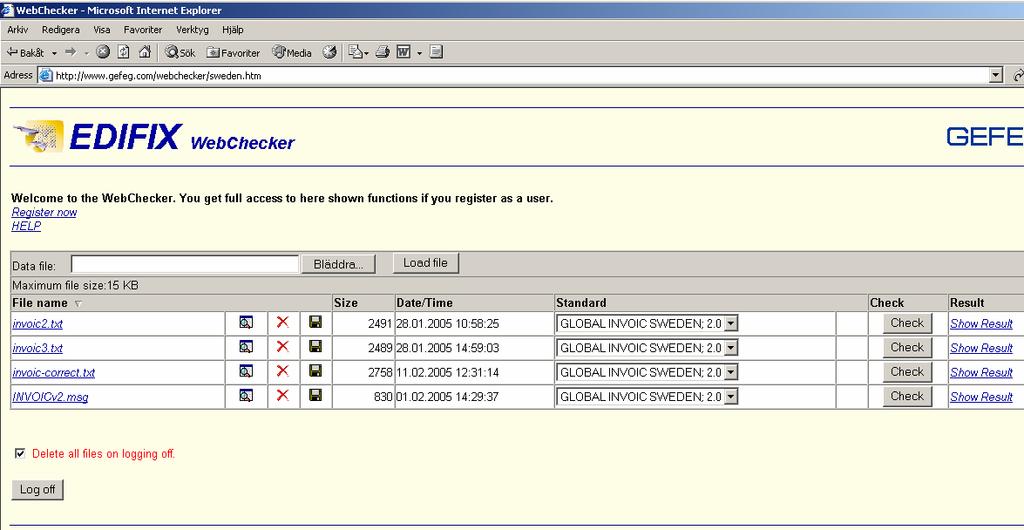This screenshot has width=1024, height=530.
Task: Click the Load file button
Action: 426,262
